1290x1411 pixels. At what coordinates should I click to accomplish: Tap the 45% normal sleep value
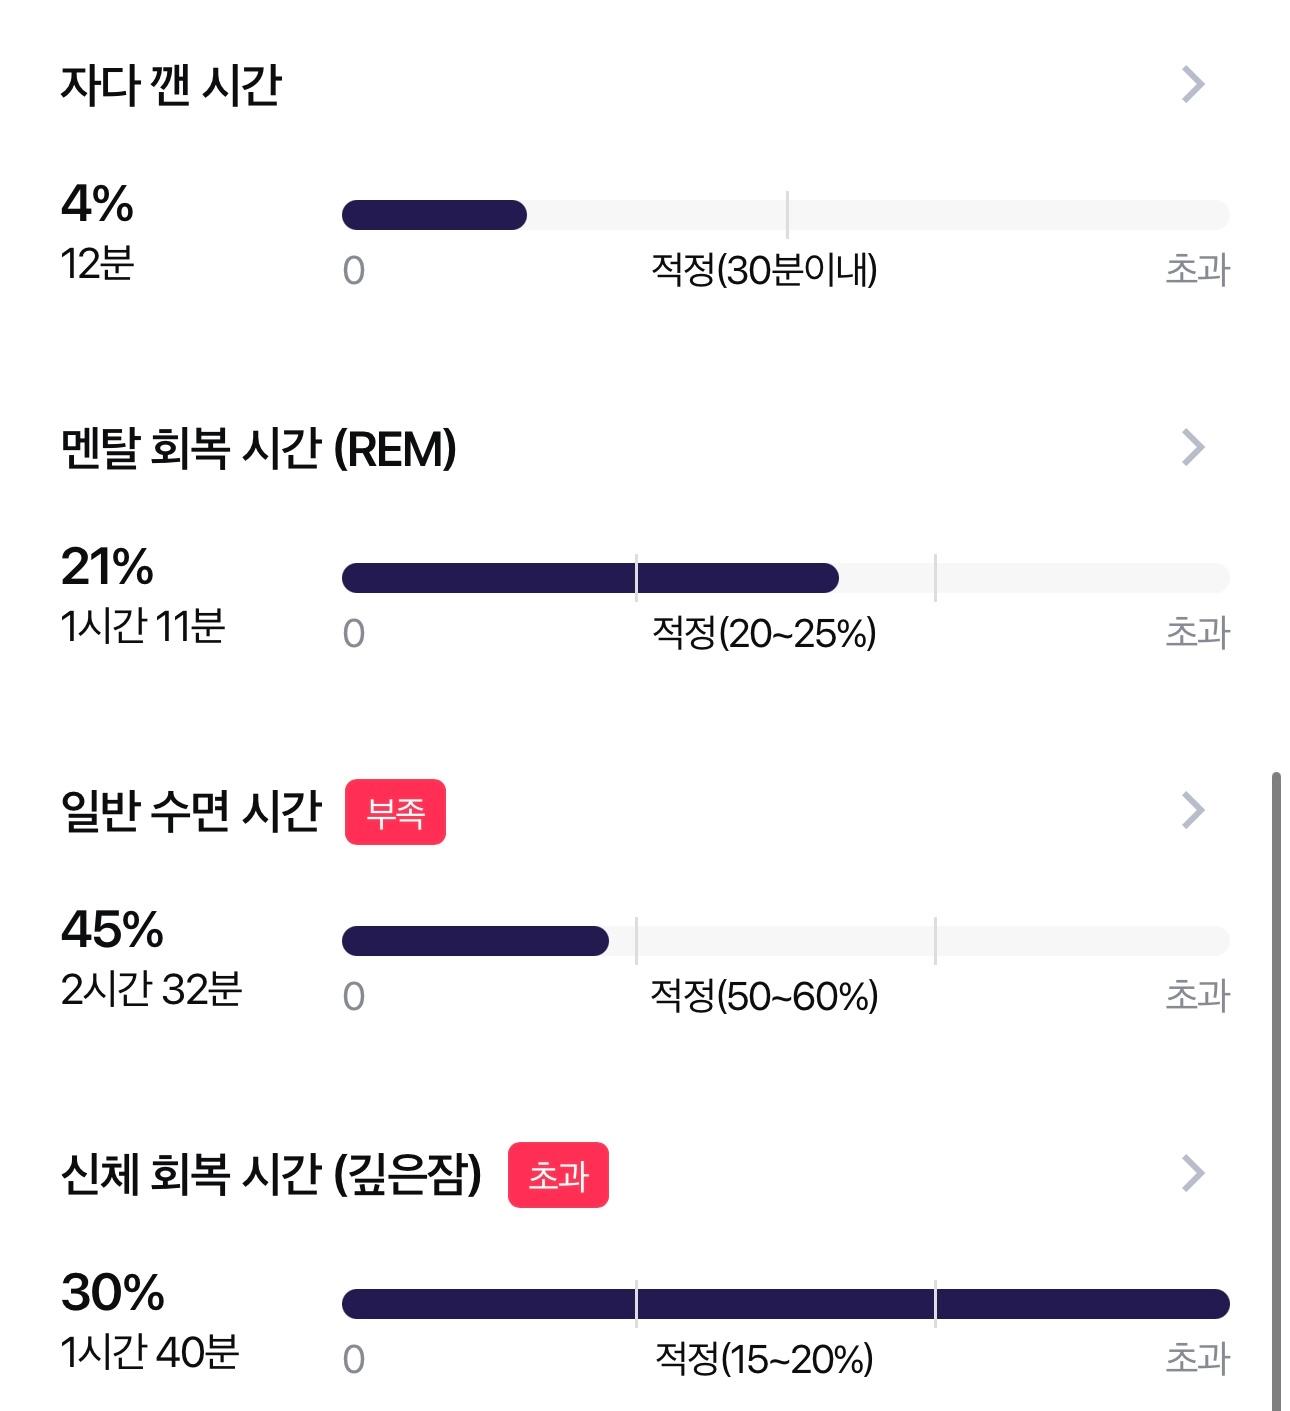tap(112, 930)
